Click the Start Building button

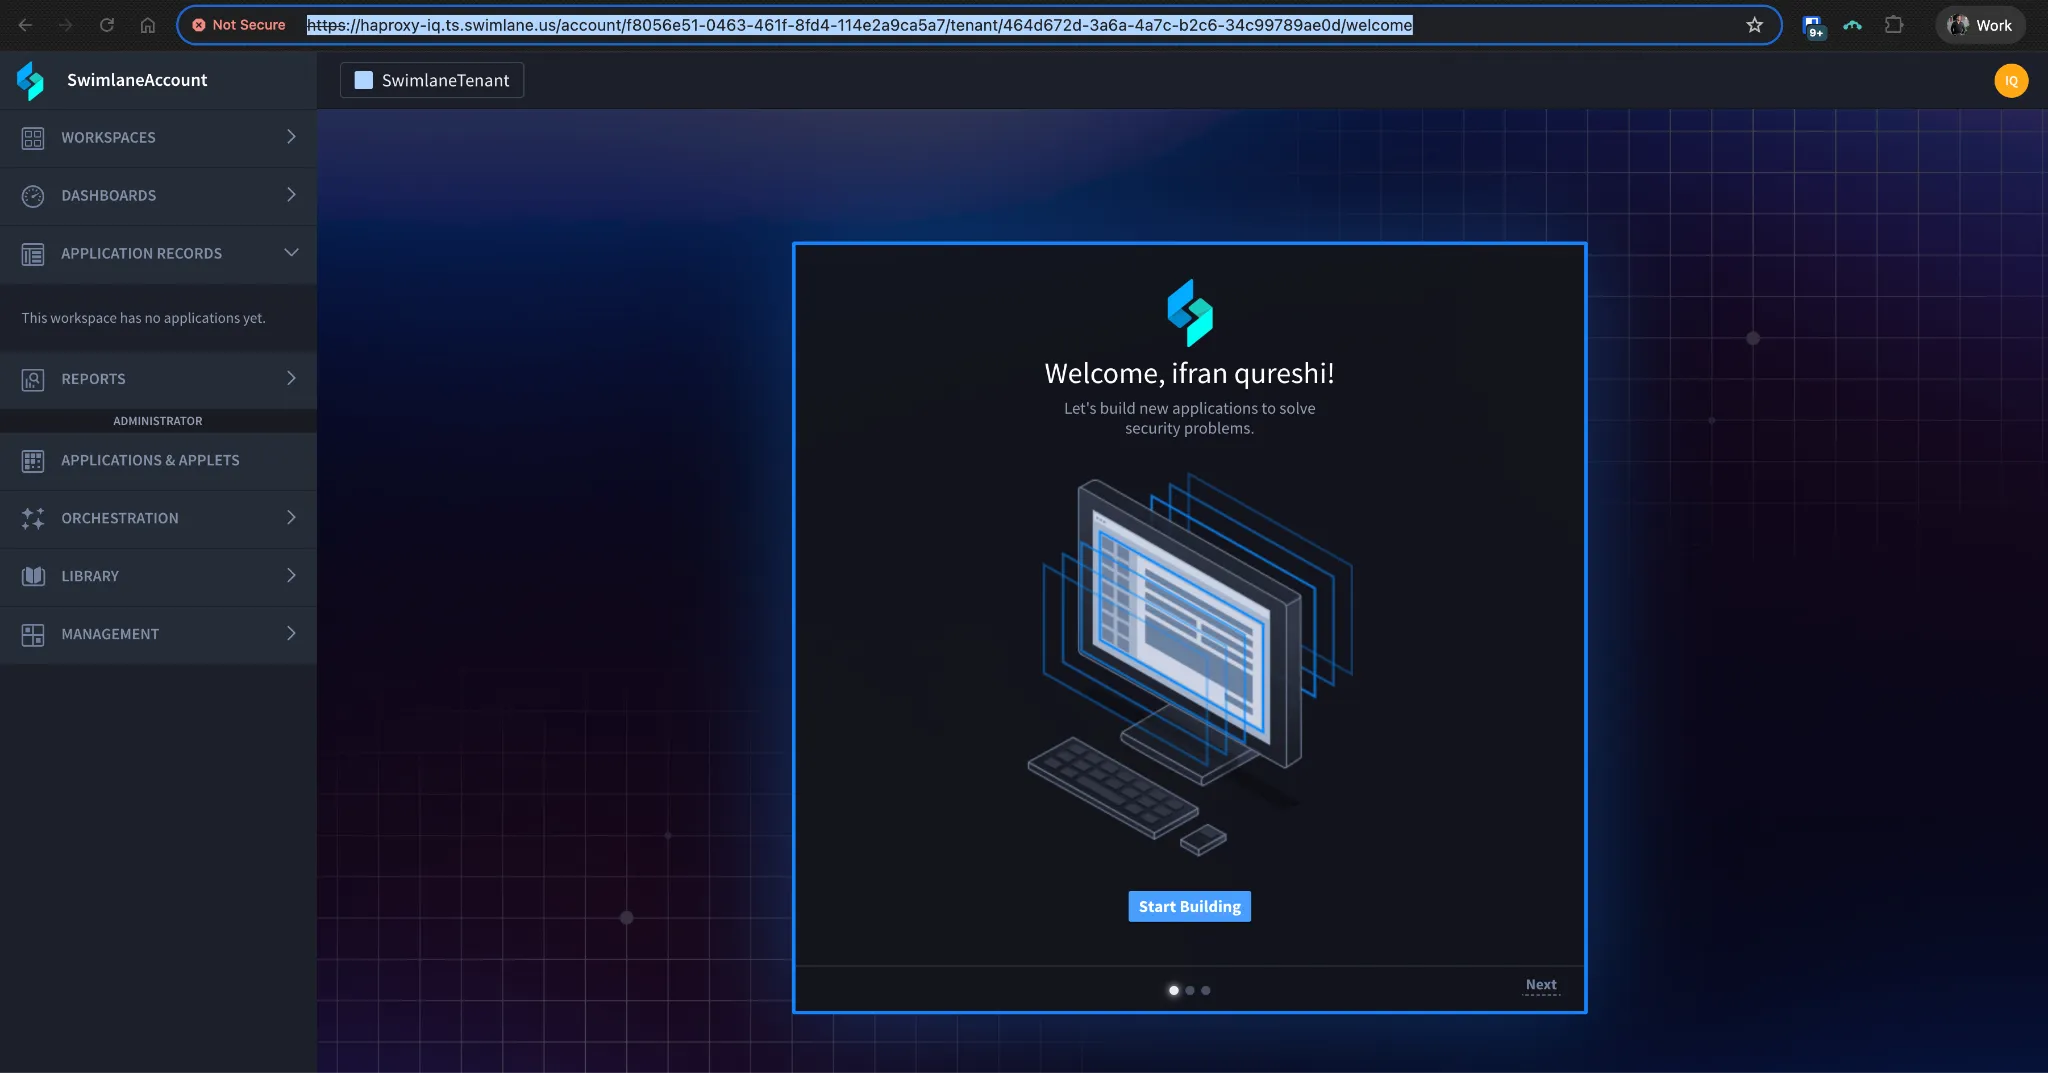tap(1189, 907)
